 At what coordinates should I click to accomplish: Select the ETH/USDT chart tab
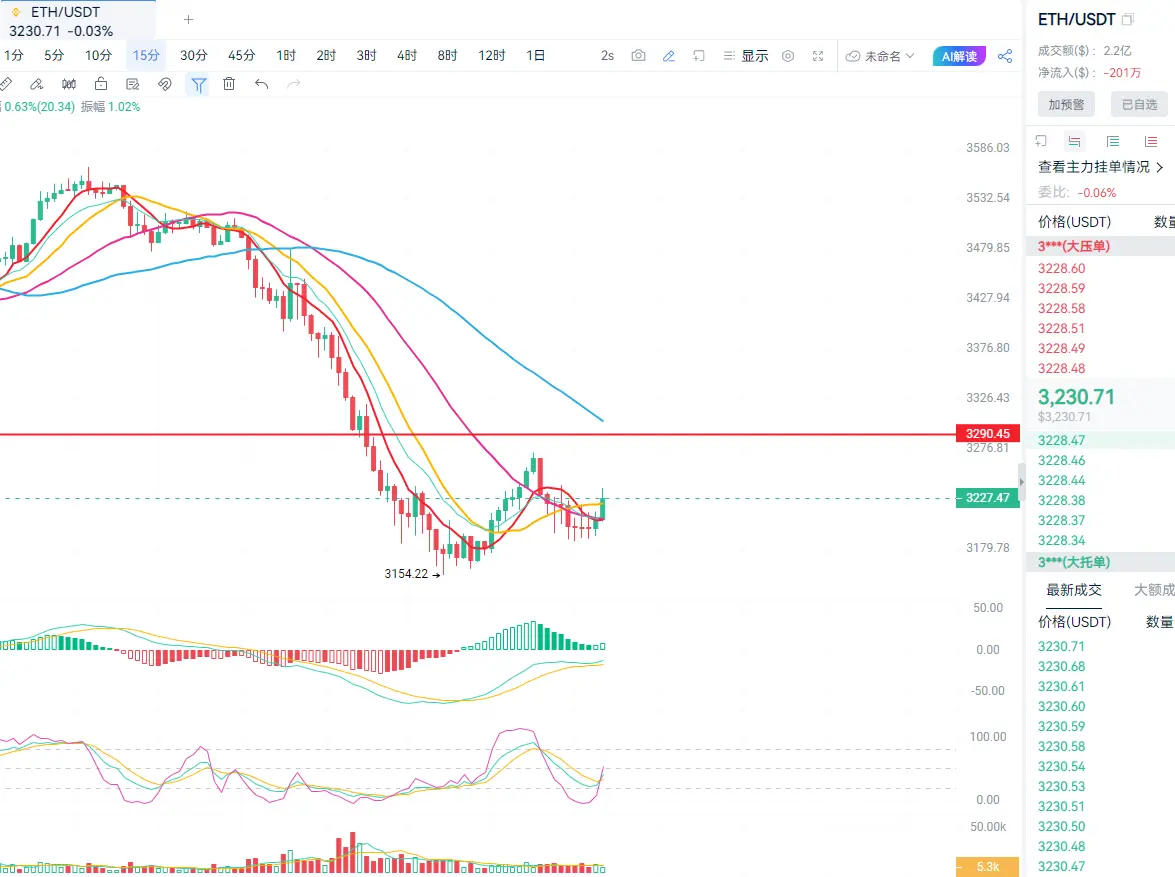pyautogui.click(x=78, y=20)
